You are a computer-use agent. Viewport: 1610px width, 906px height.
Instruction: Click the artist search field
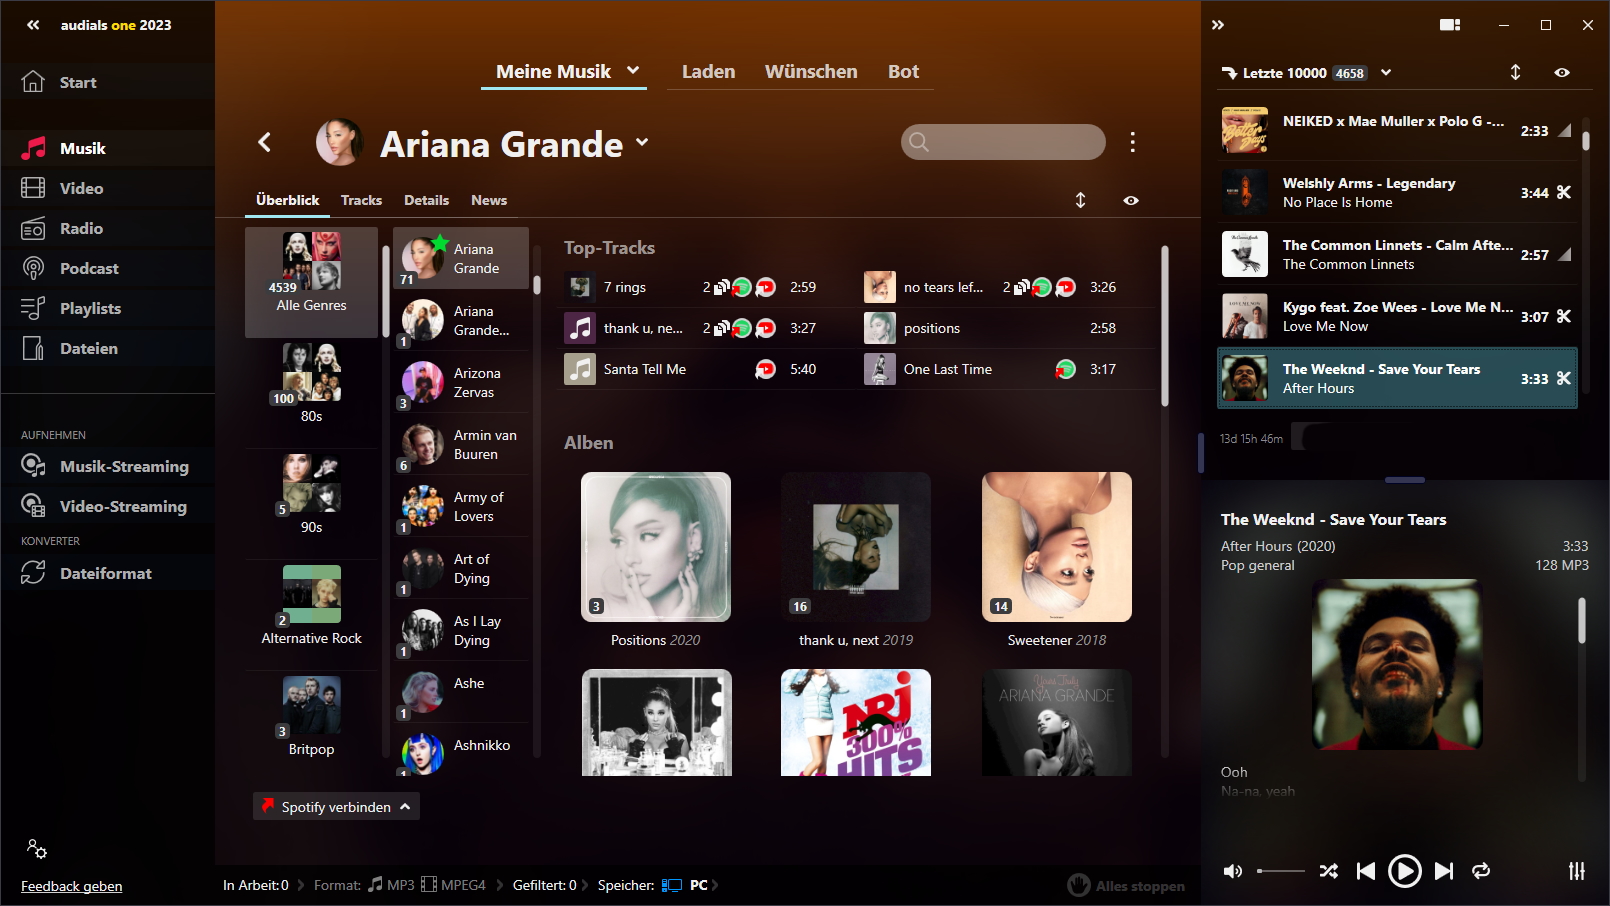tap(1003, 142)
